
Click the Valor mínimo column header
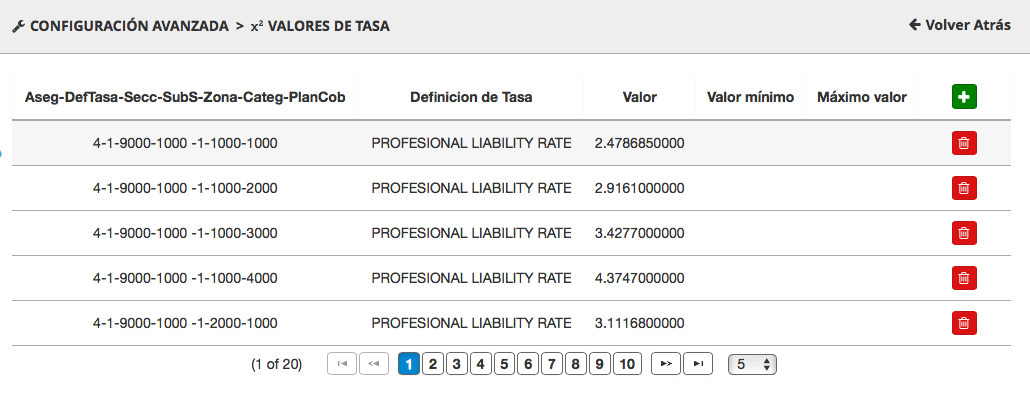750,97
